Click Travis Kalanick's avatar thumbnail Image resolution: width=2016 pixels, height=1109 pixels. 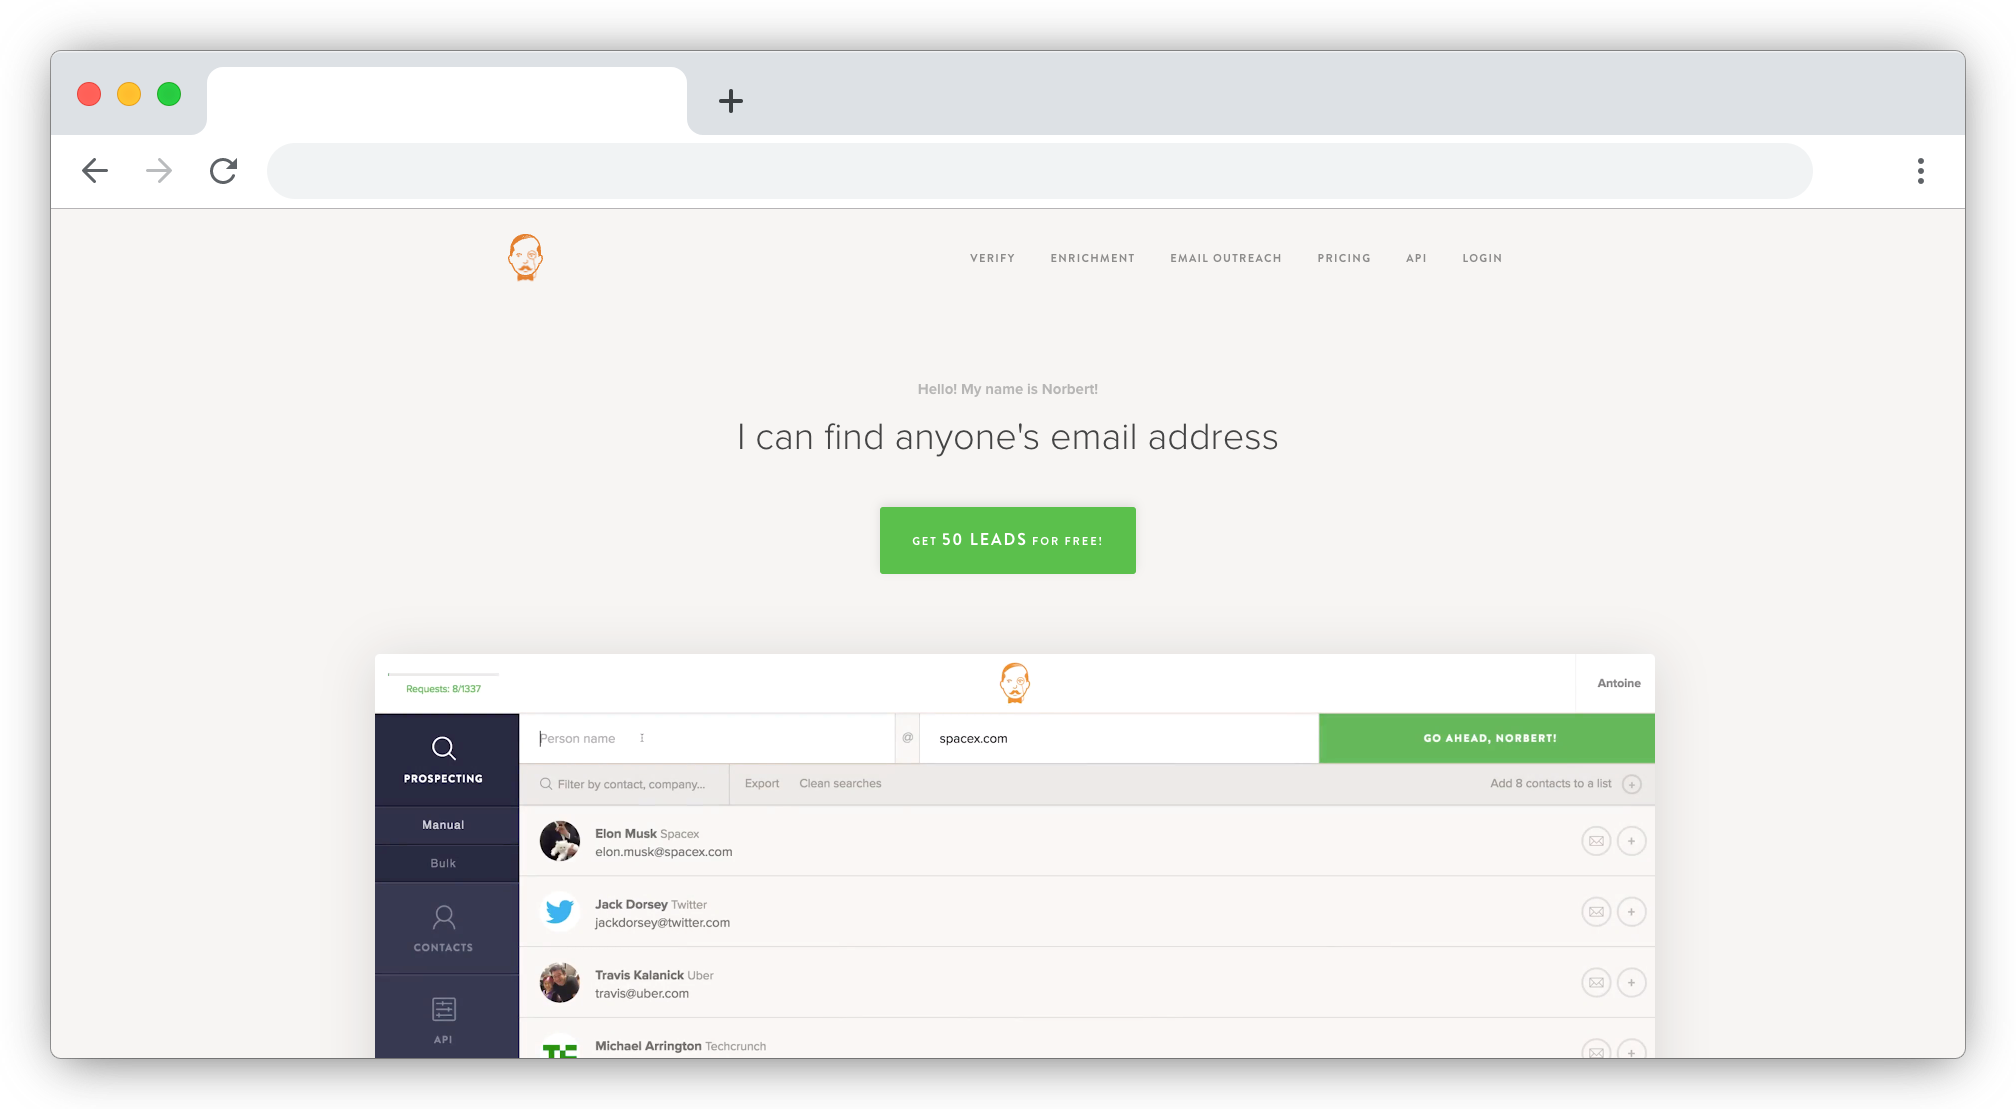[560, 983]
